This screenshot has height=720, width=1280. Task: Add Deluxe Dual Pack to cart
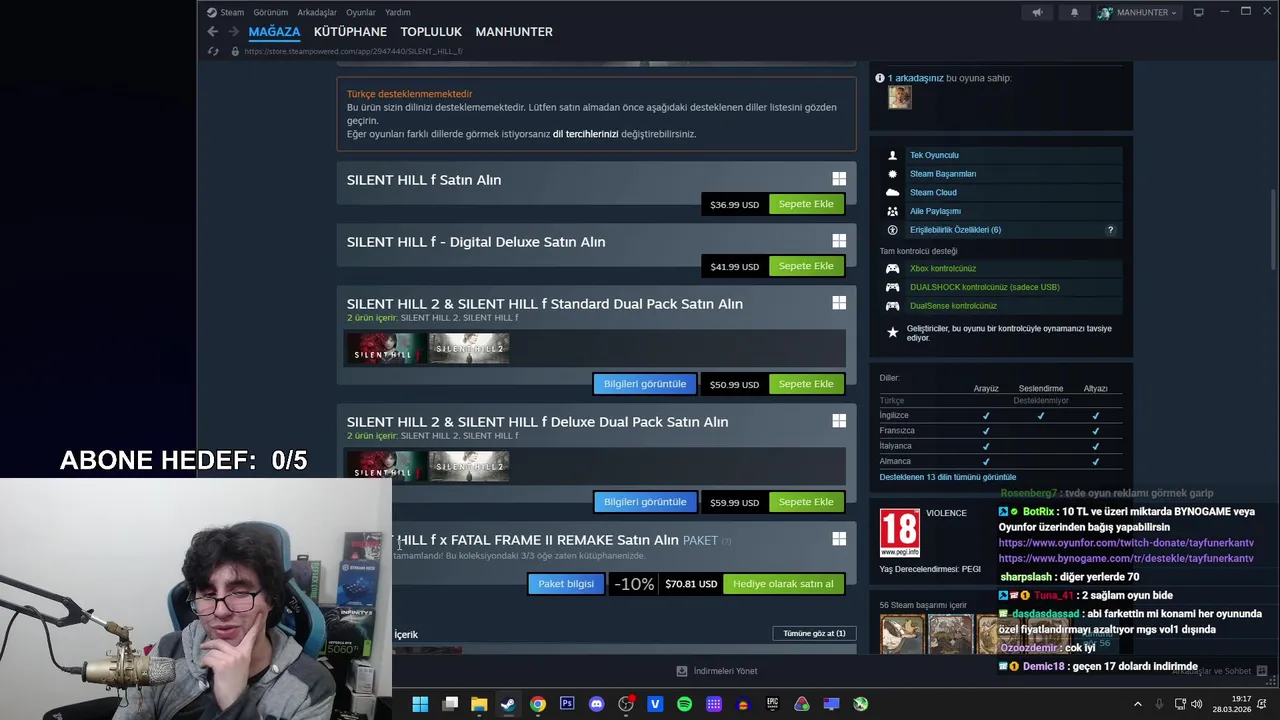click(806, 502)
